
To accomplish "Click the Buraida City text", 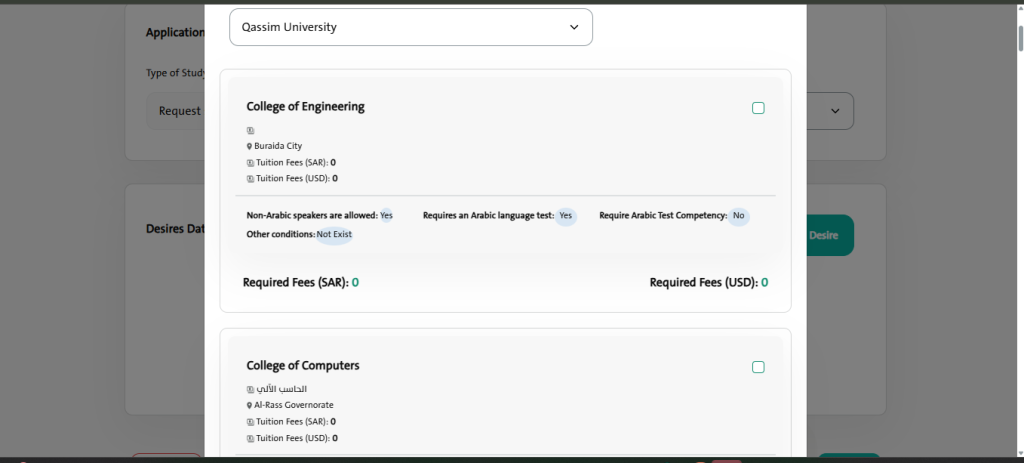I will (x=278, y=146).
